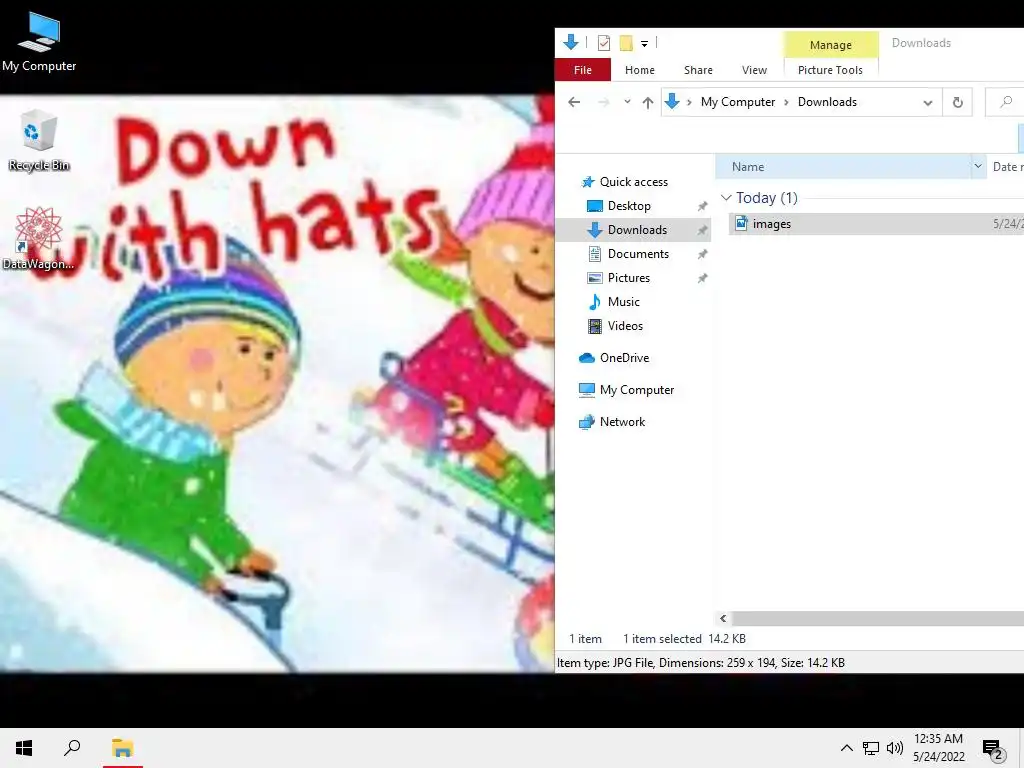1024x768 pixels.
Task: Click My Computer in the address path
Action: click(x=738, y=102)
